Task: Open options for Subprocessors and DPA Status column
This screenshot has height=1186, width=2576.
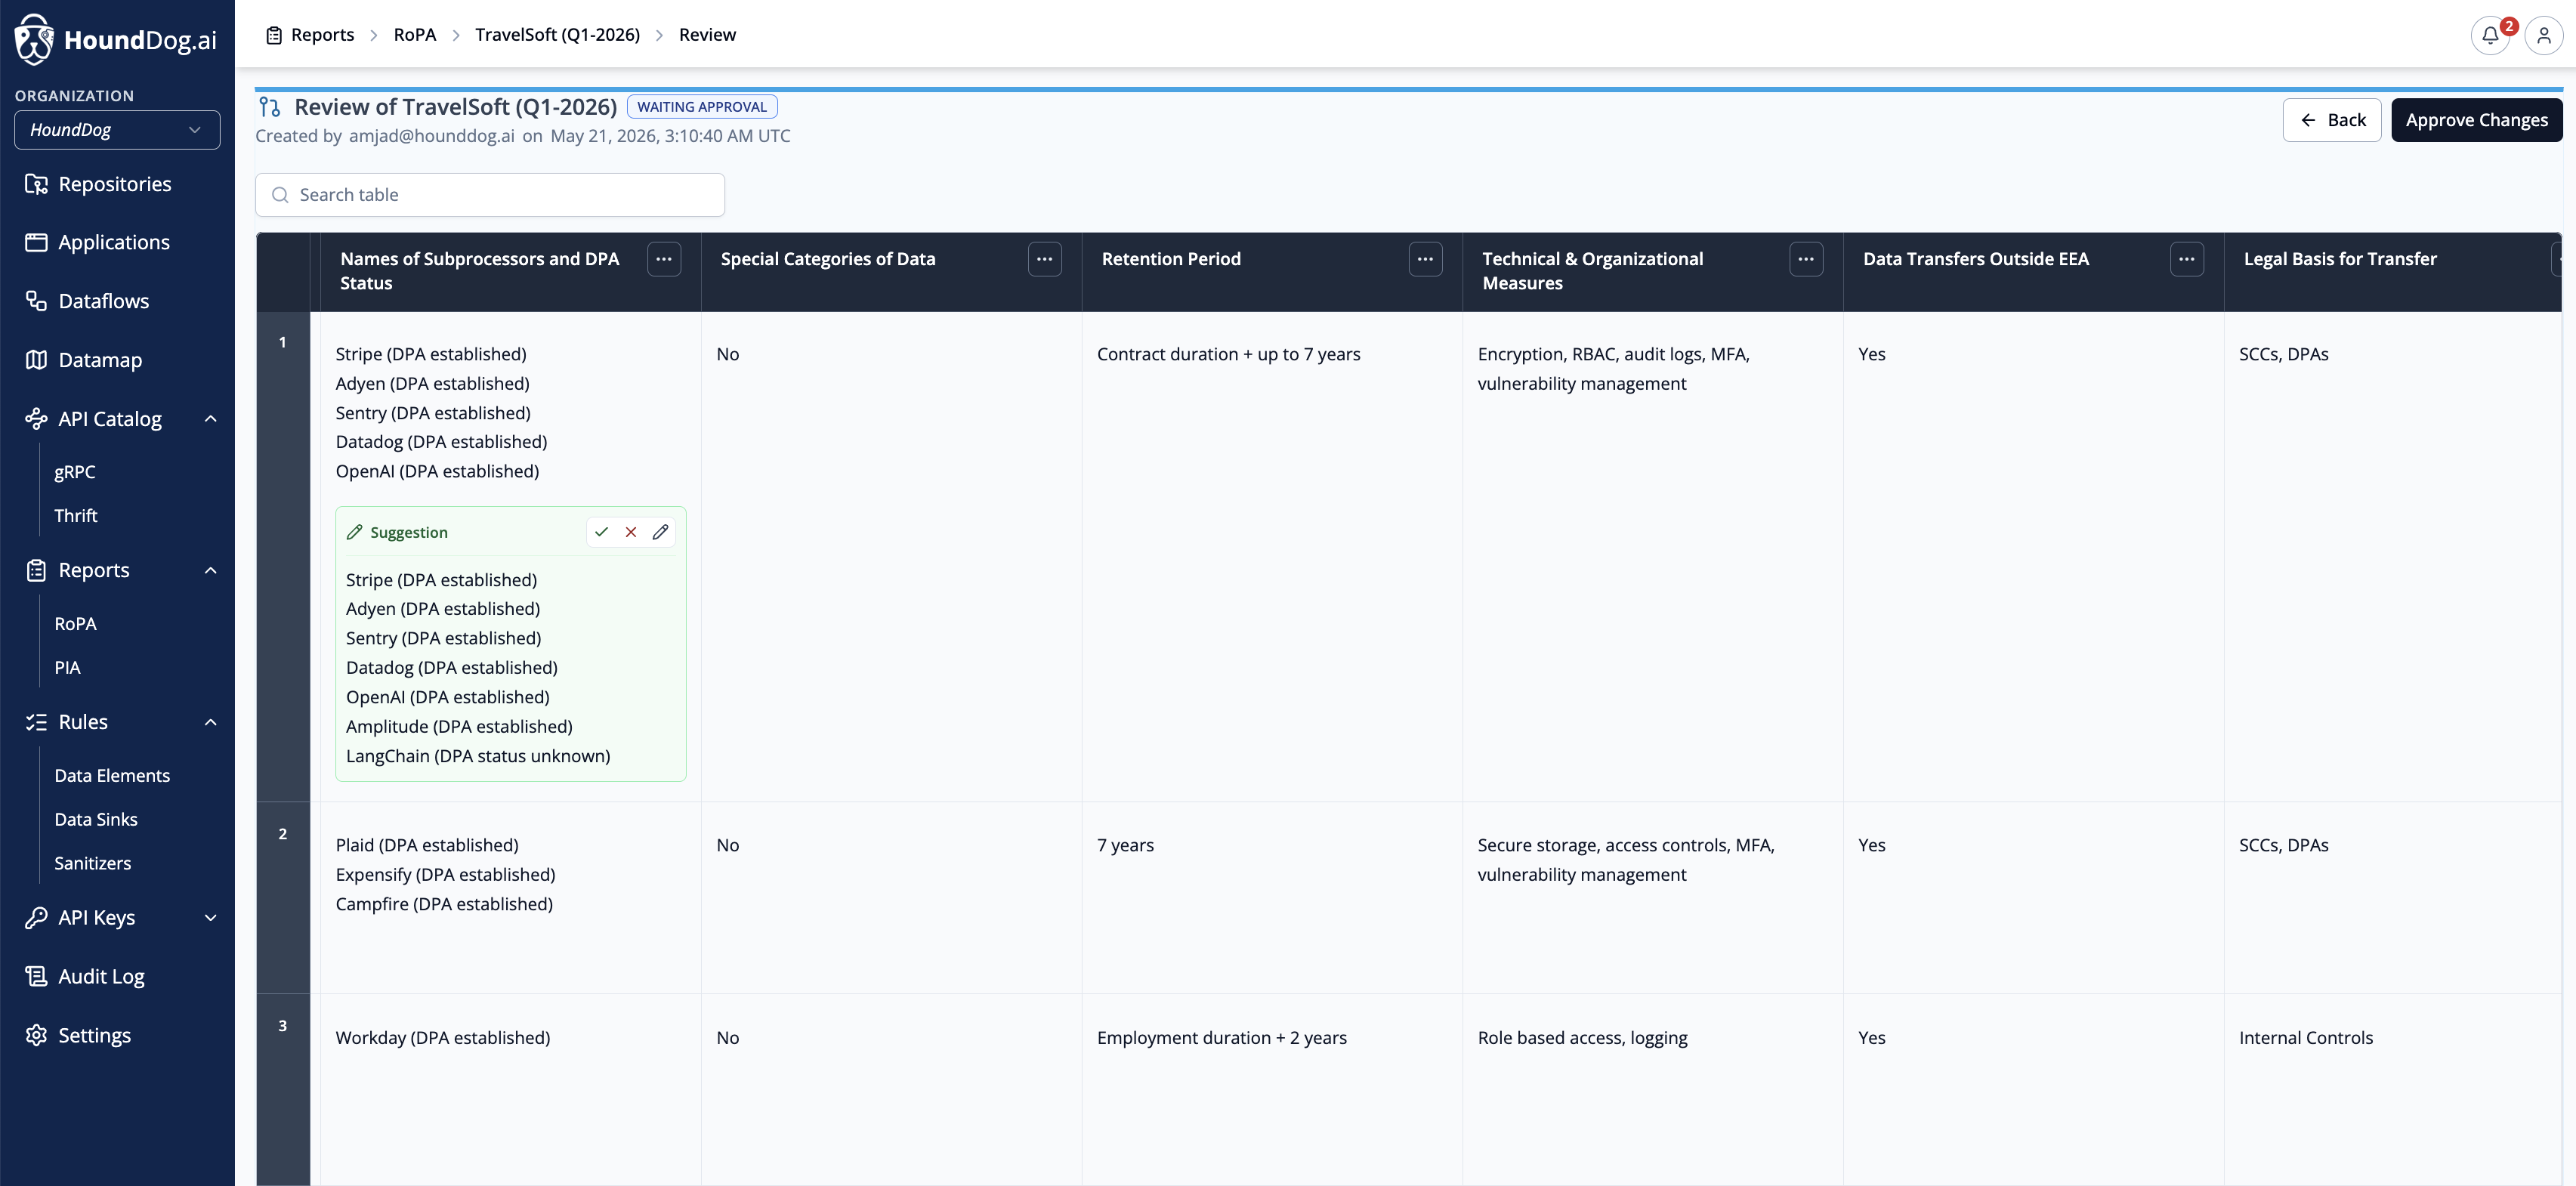Action: [x=664, y=259]
